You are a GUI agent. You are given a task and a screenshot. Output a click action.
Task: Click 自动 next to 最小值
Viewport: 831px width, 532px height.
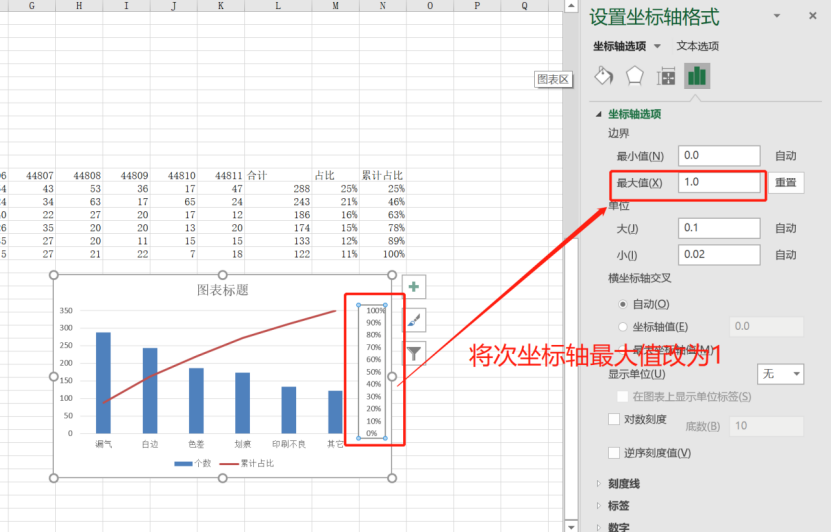(x=785, y=156)
